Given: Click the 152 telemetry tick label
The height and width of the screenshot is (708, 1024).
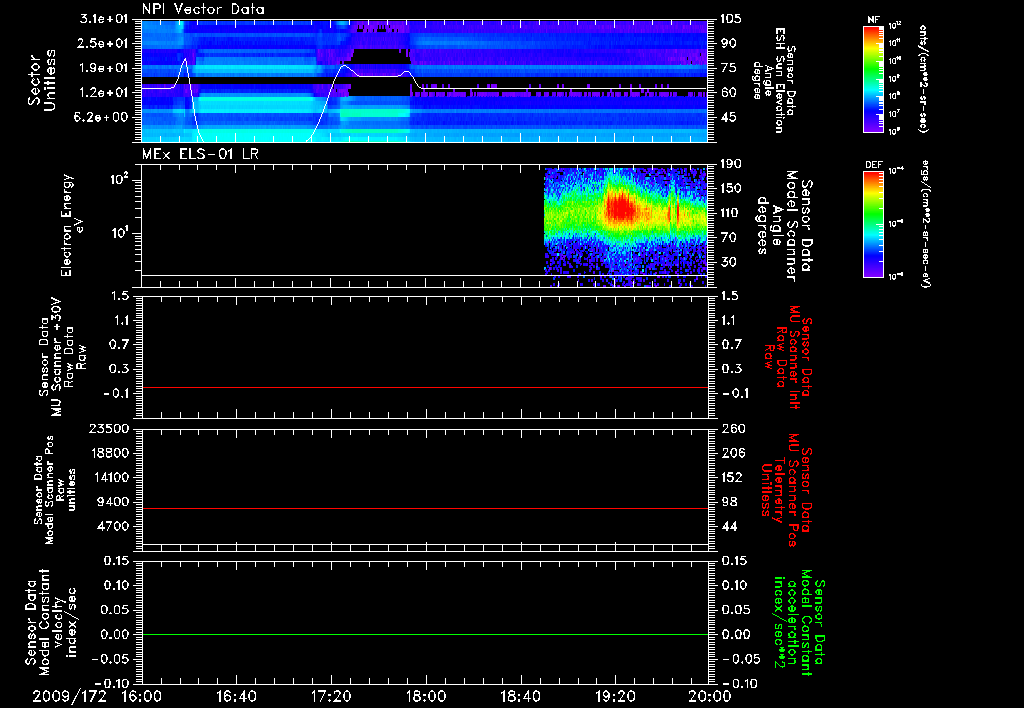Looking at the screenshot, I should click(732, 477).
